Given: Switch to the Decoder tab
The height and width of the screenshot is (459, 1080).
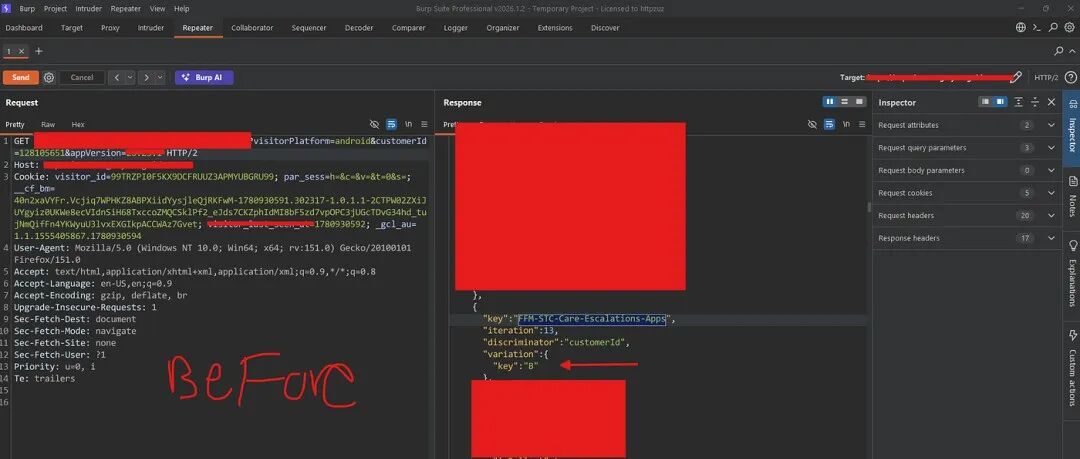Looking at the screenshot, I should click(359, 28).
